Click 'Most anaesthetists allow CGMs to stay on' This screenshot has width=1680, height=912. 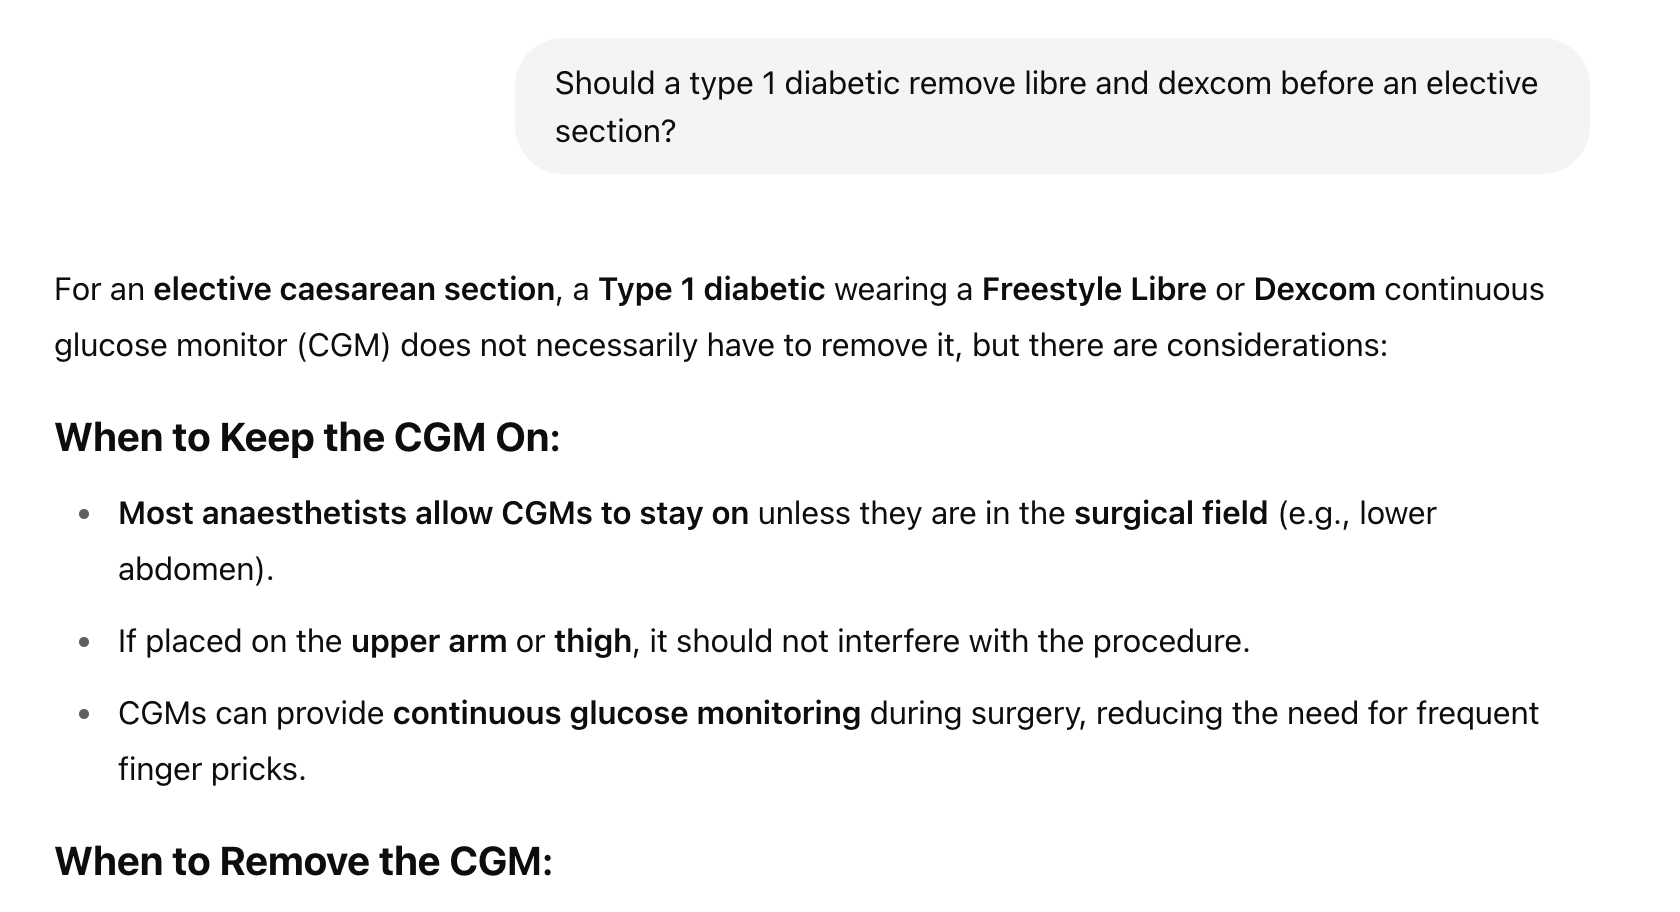coord(433,514)
